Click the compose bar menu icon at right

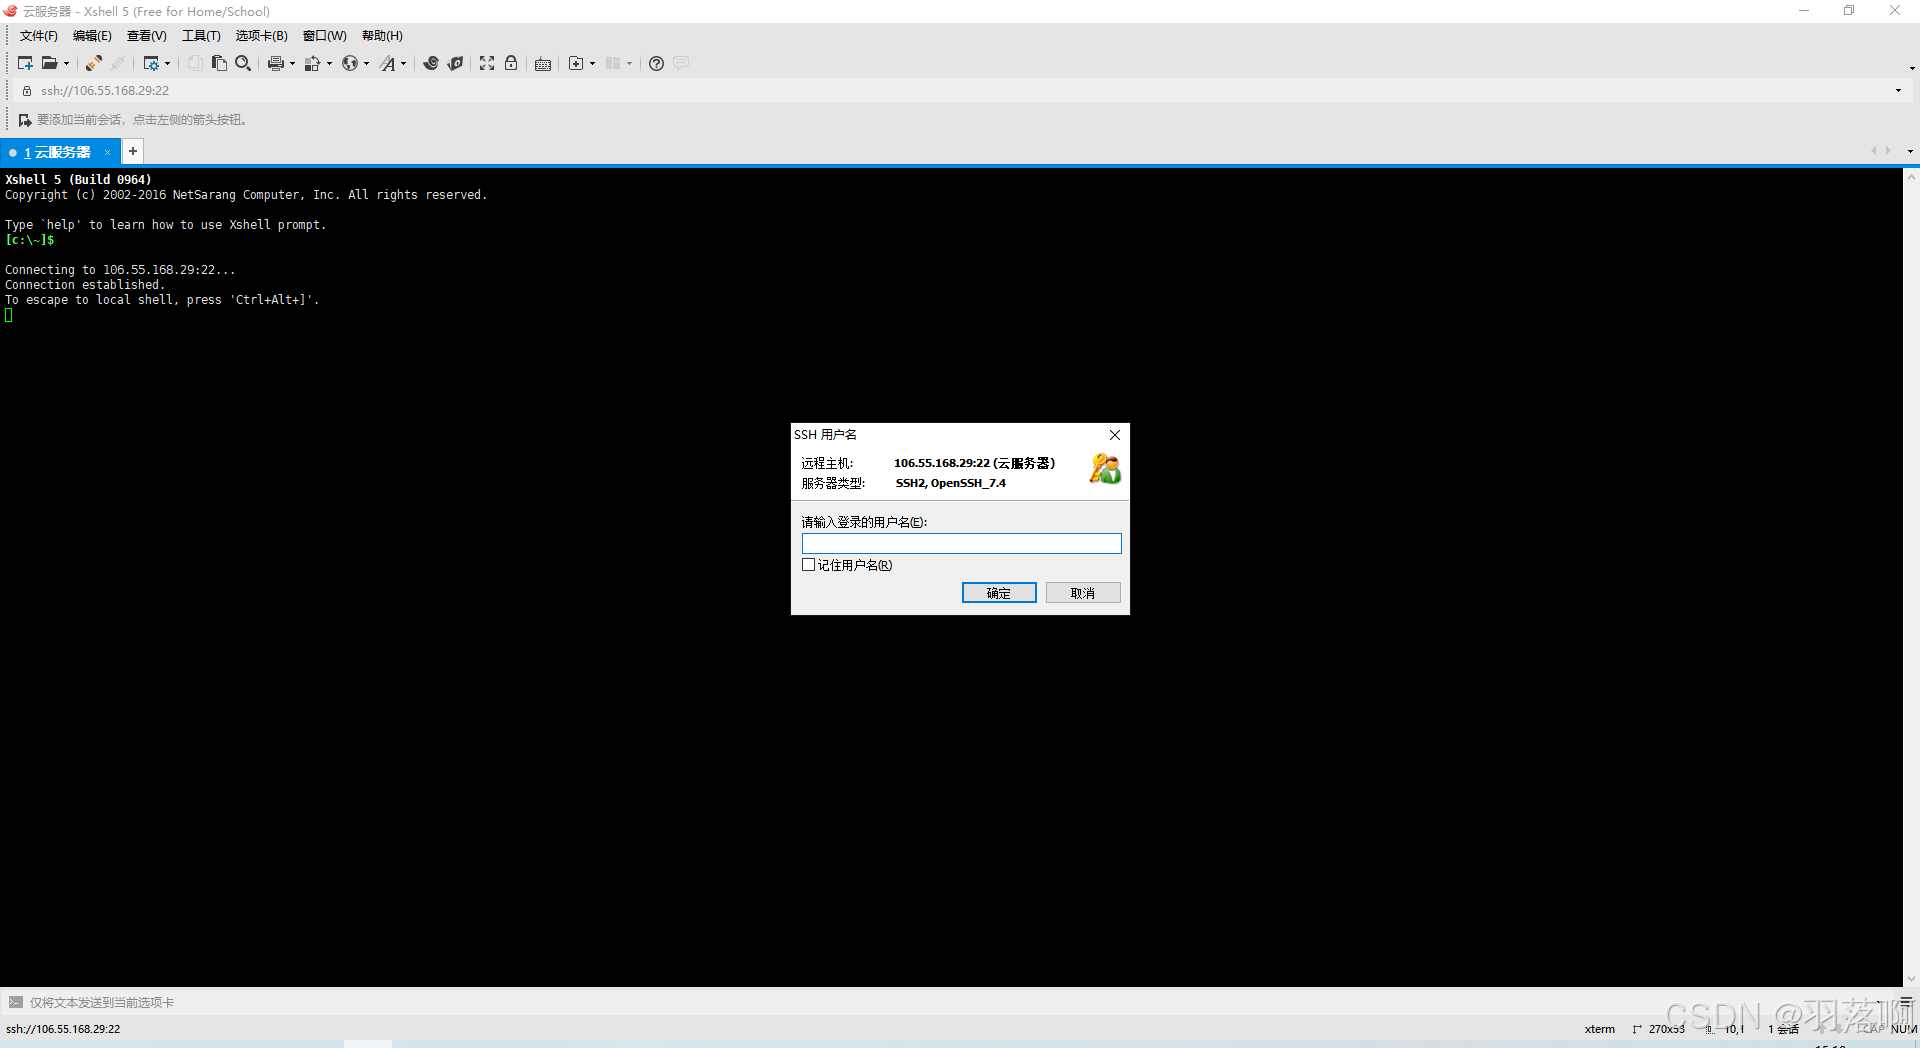pyautogui.click(x=1906, y=1001)
